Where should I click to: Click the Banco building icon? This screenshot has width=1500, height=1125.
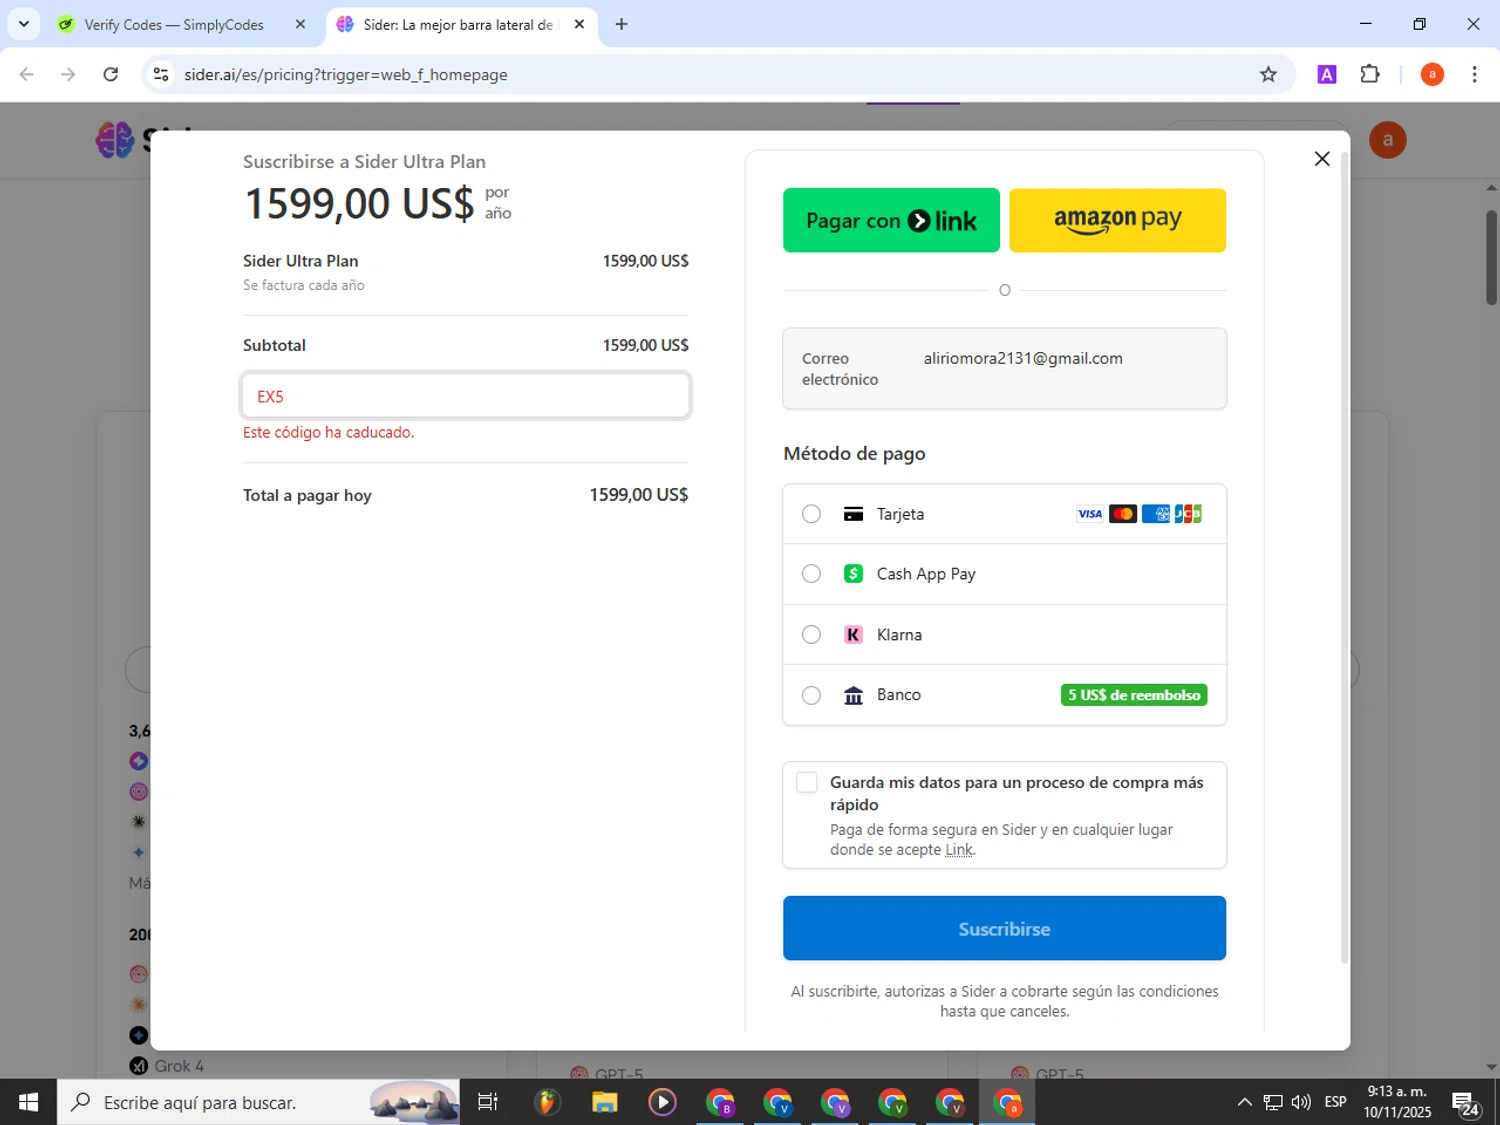[x=853, y=695]
